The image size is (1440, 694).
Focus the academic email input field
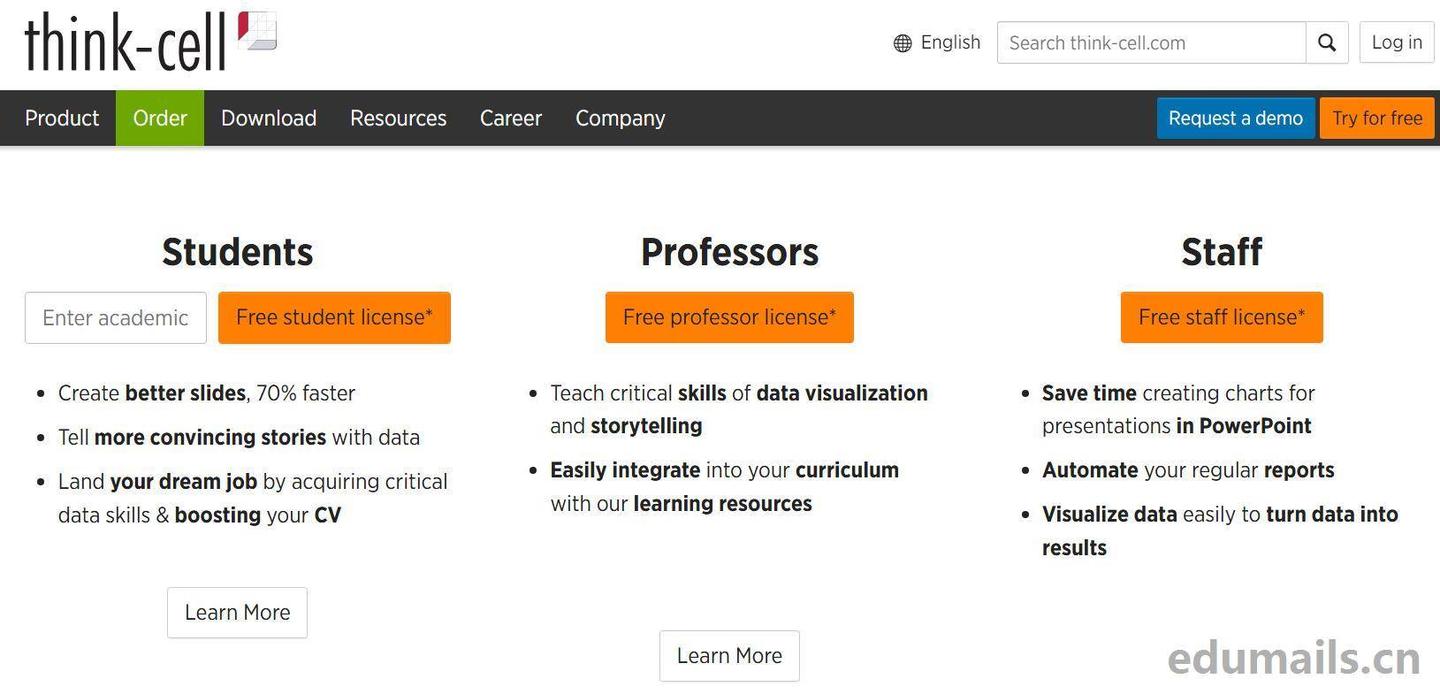coord(116,318)
